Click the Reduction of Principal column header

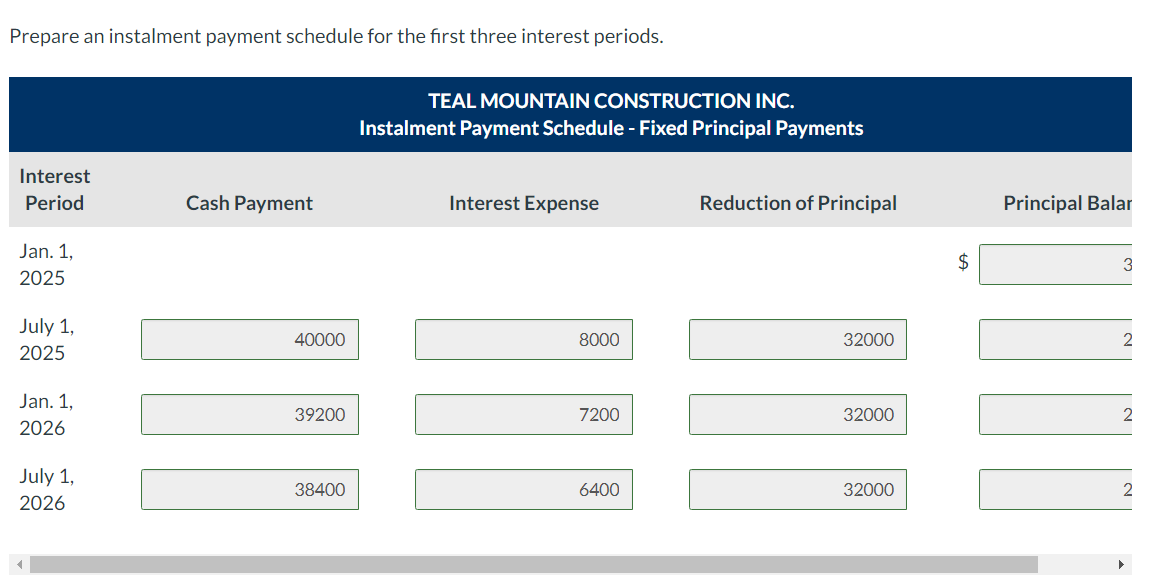(x=797, y=203)
